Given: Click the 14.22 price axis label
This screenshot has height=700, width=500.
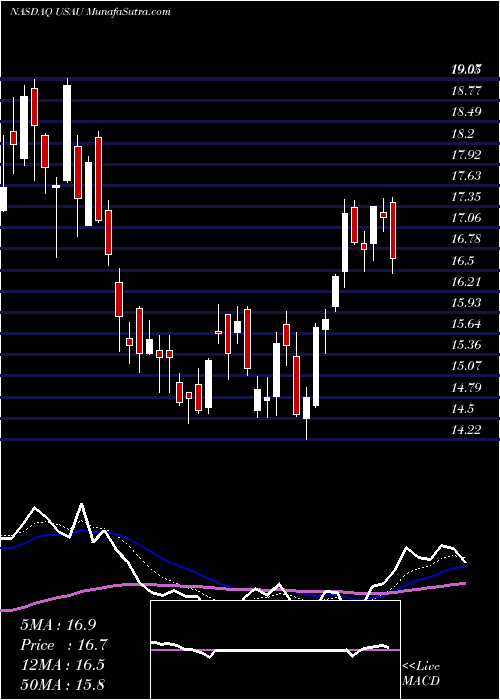Looking at the screenshot, I should click(x=467, y=429).
